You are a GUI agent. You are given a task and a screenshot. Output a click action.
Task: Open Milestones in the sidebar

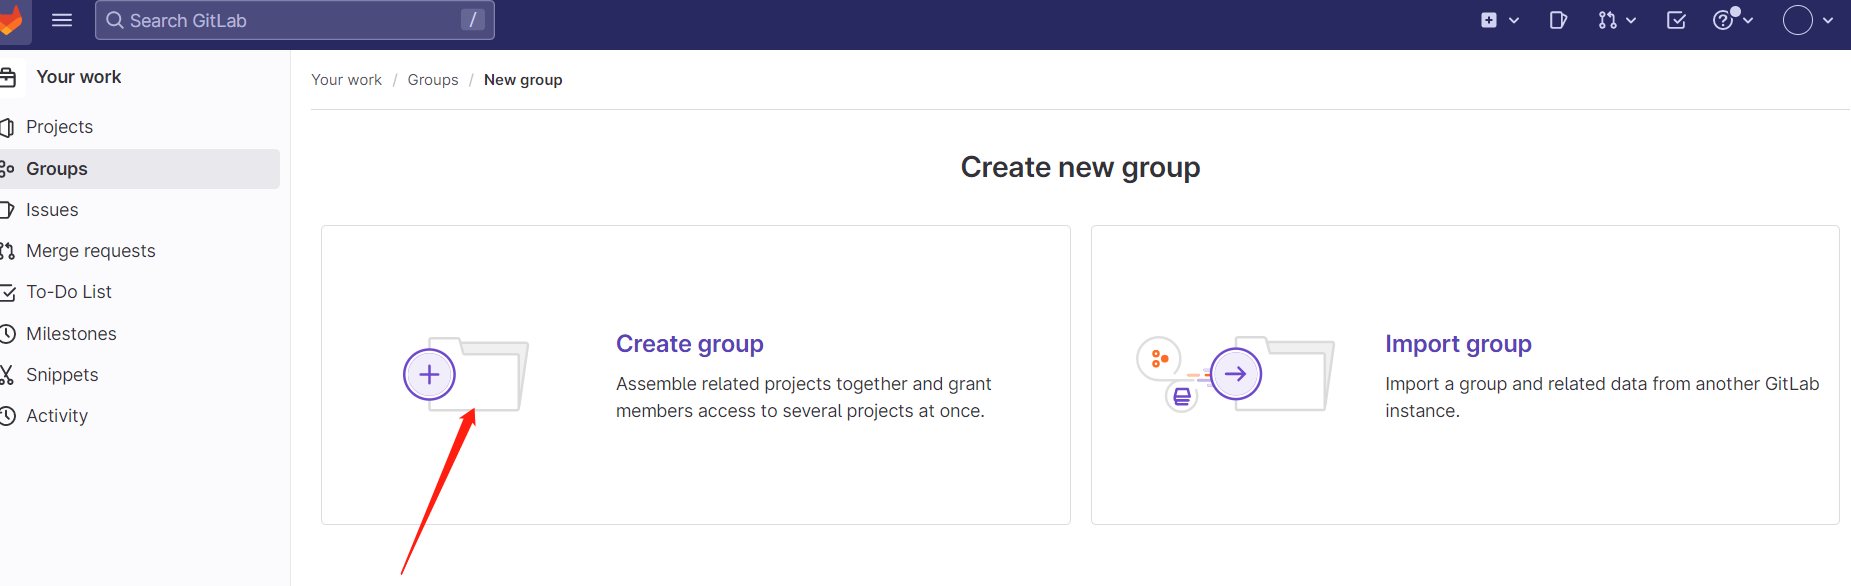coord(71,334)
